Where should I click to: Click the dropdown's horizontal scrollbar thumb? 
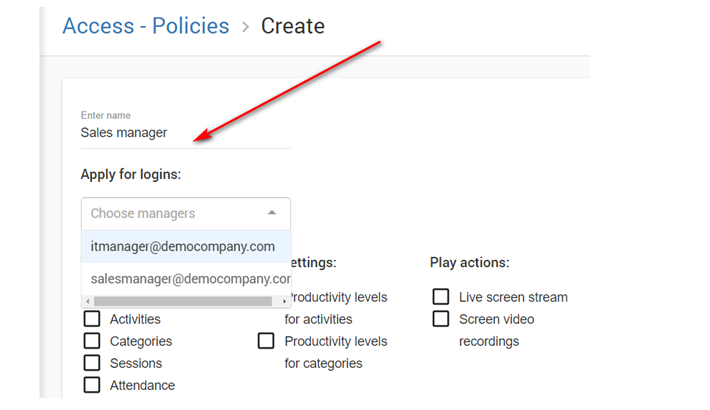tap(182, 301)
